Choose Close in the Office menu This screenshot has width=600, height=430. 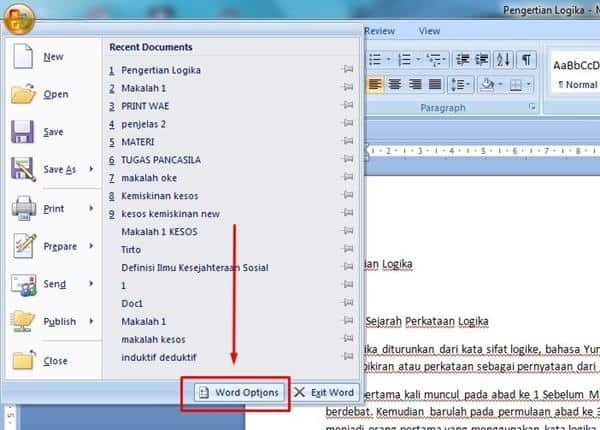point(53,361)
